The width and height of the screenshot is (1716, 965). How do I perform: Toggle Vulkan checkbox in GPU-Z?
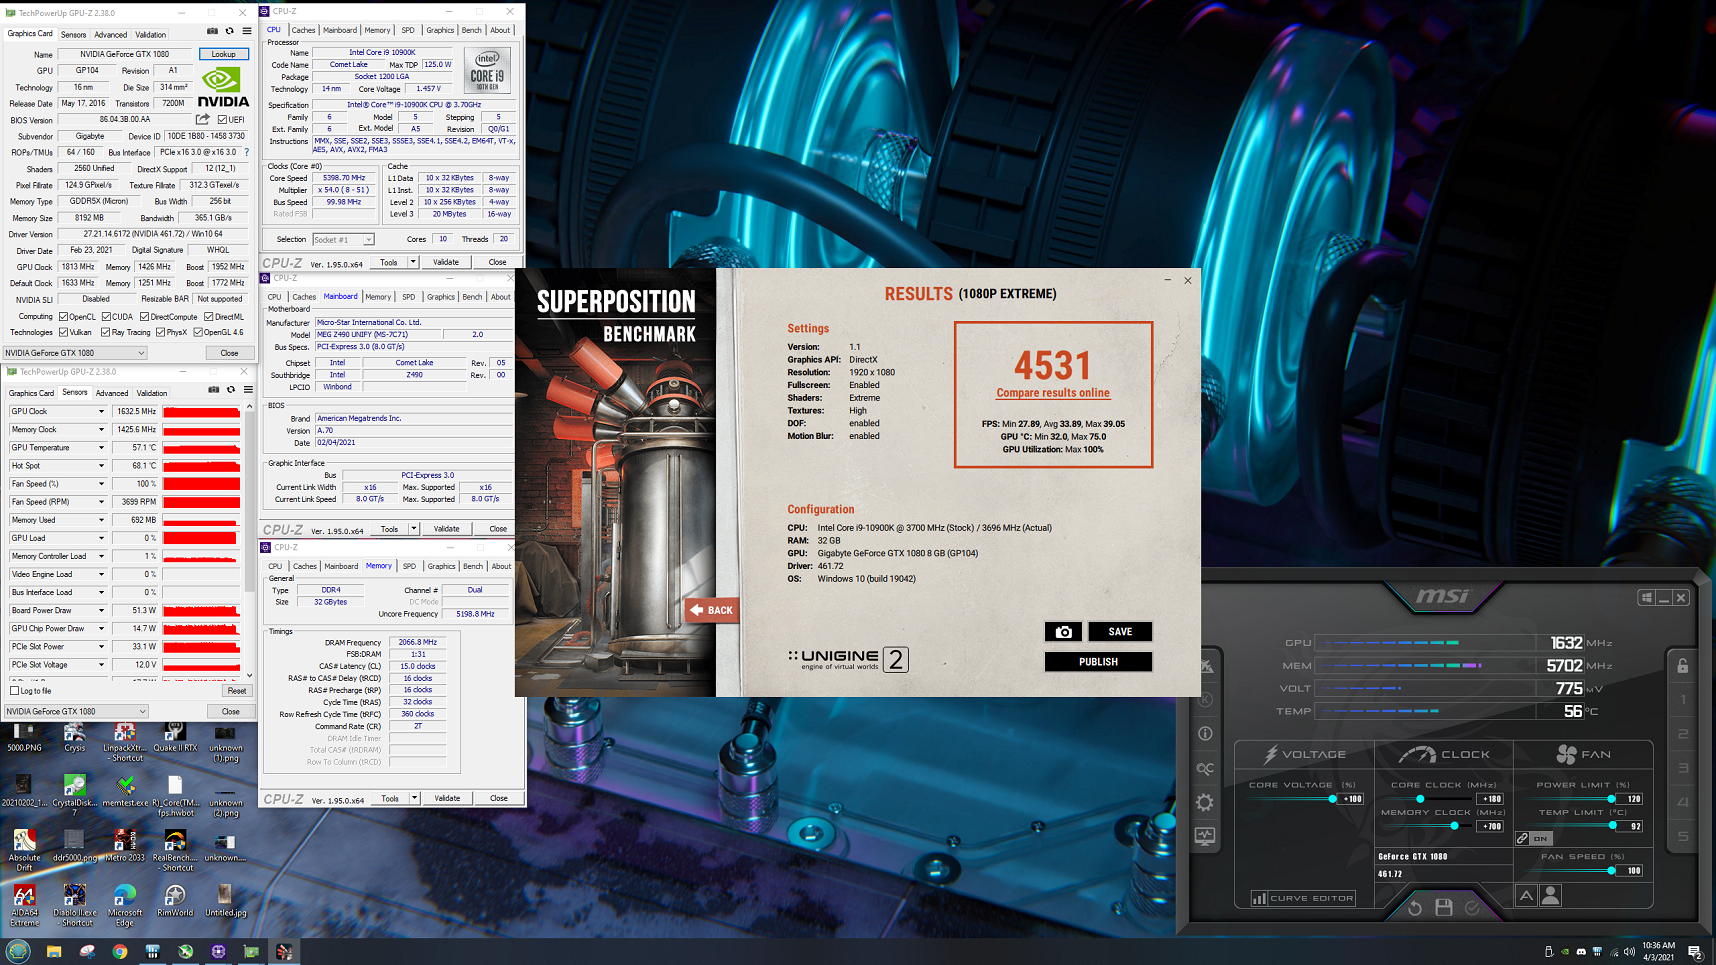point(63,333)
